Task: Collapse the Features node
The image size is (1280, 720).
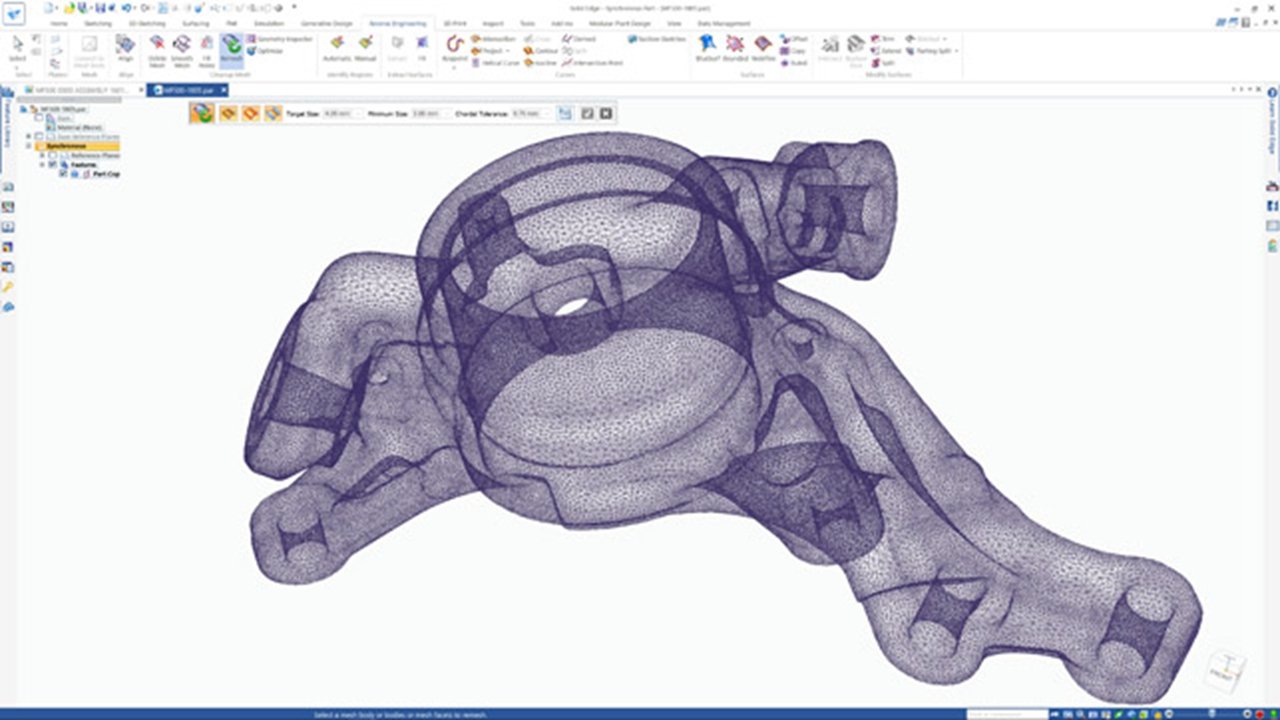Action: click(x=42, y=164)
